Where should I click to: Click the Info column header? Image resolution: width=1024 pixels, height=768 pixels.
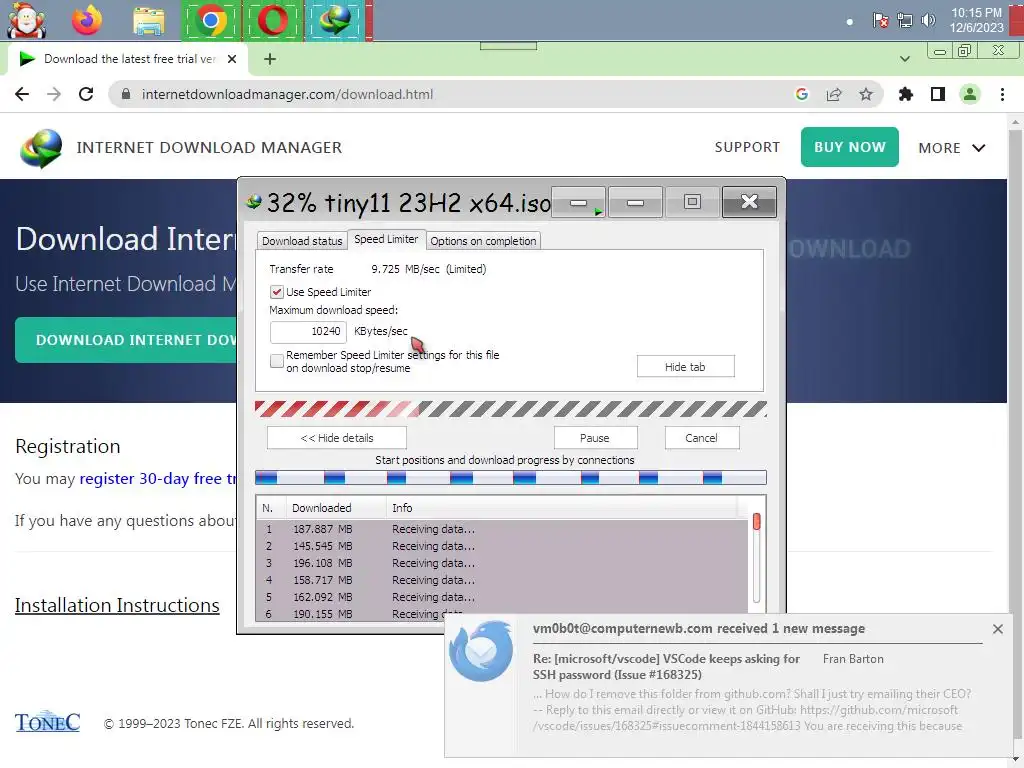coord(562,507)
